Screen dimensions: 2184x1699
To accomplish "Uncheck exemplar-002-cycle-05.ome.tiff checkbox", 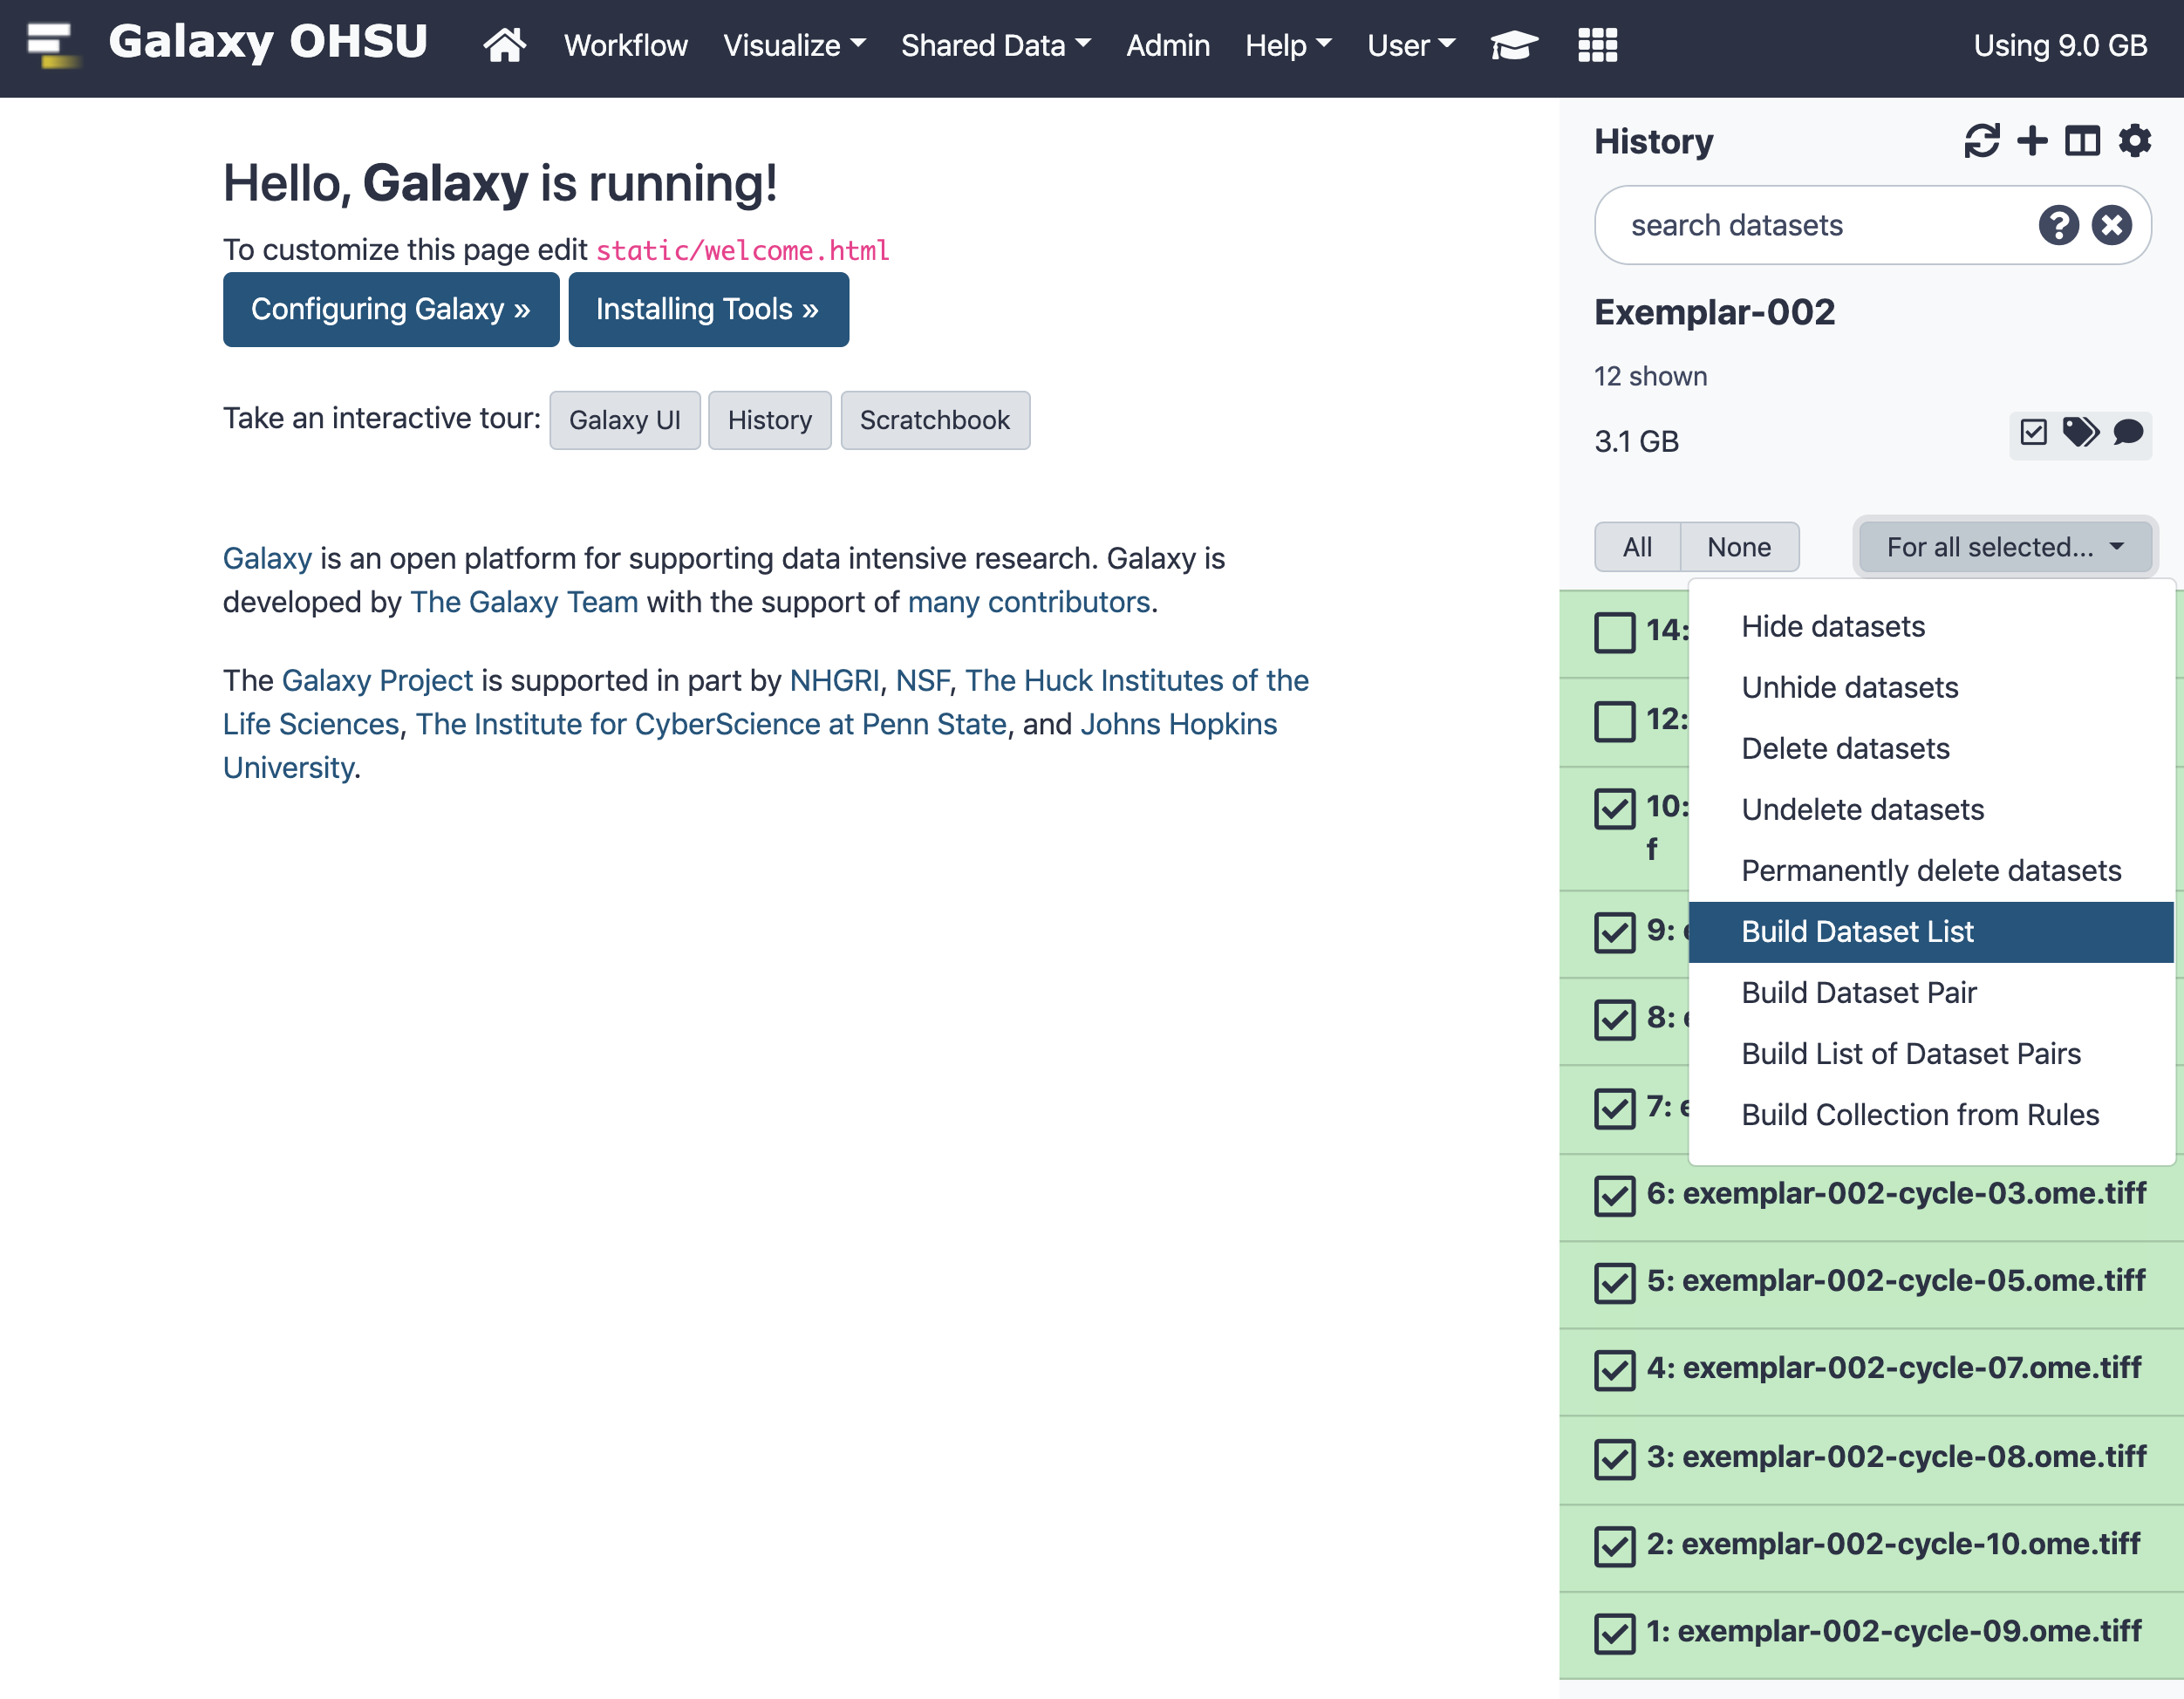I will pos(1614,1283).
